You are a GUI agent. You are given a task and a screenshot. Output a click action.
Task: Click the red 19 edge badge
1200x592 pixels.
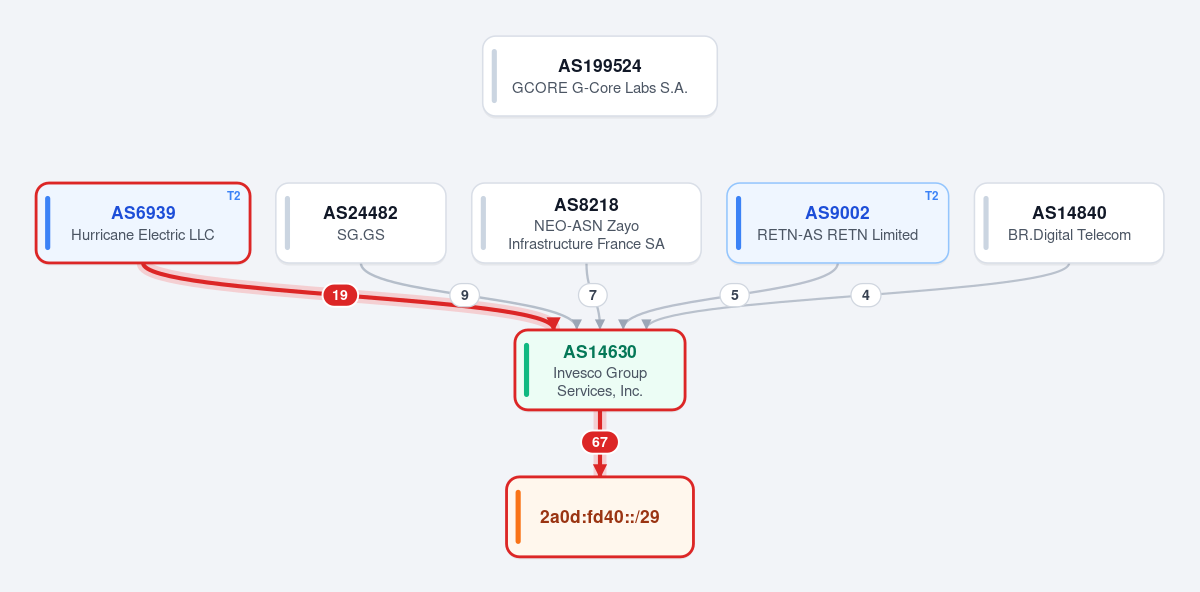click(x=340, y=295)
